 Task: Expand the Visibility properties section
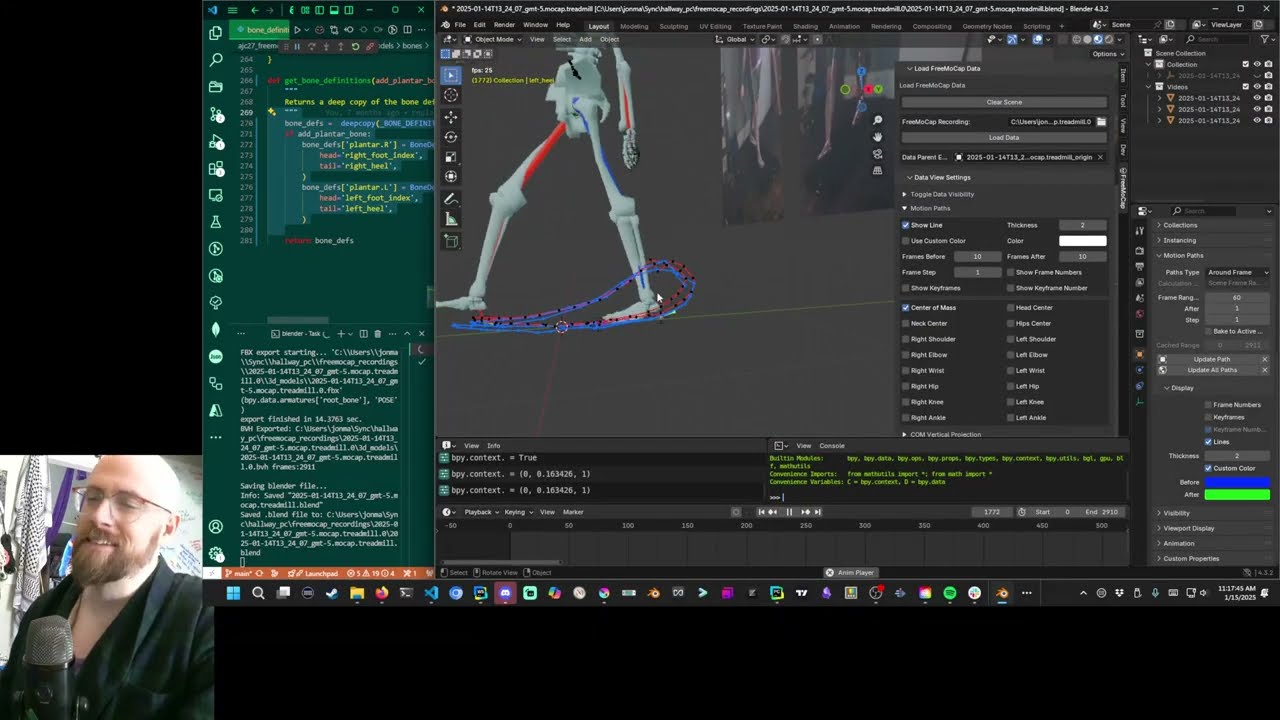tap(1176, 513)
